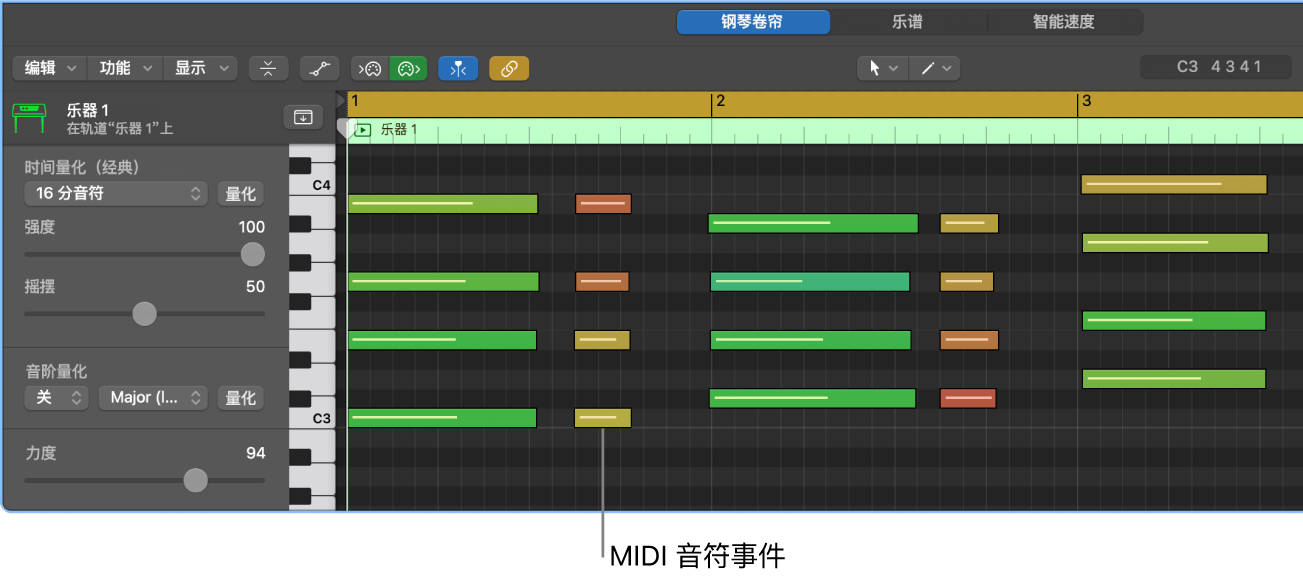Open the 功能 menu
1303x577 pixels.
(125, 68)
